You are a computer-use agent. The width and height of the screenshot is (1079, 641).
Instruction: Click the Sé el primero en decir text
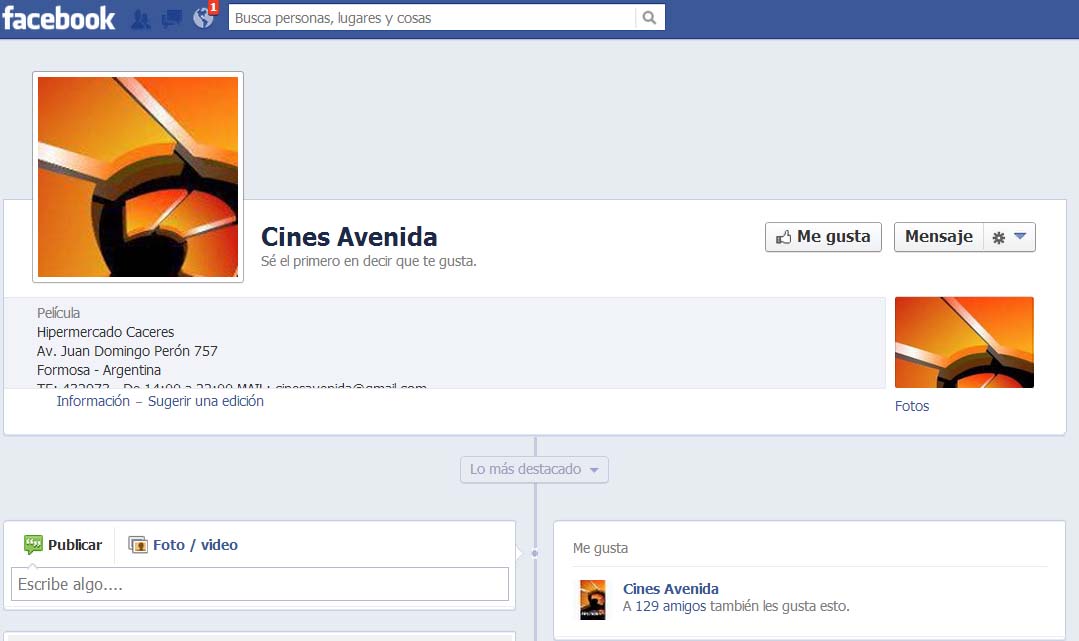(369, 262)
